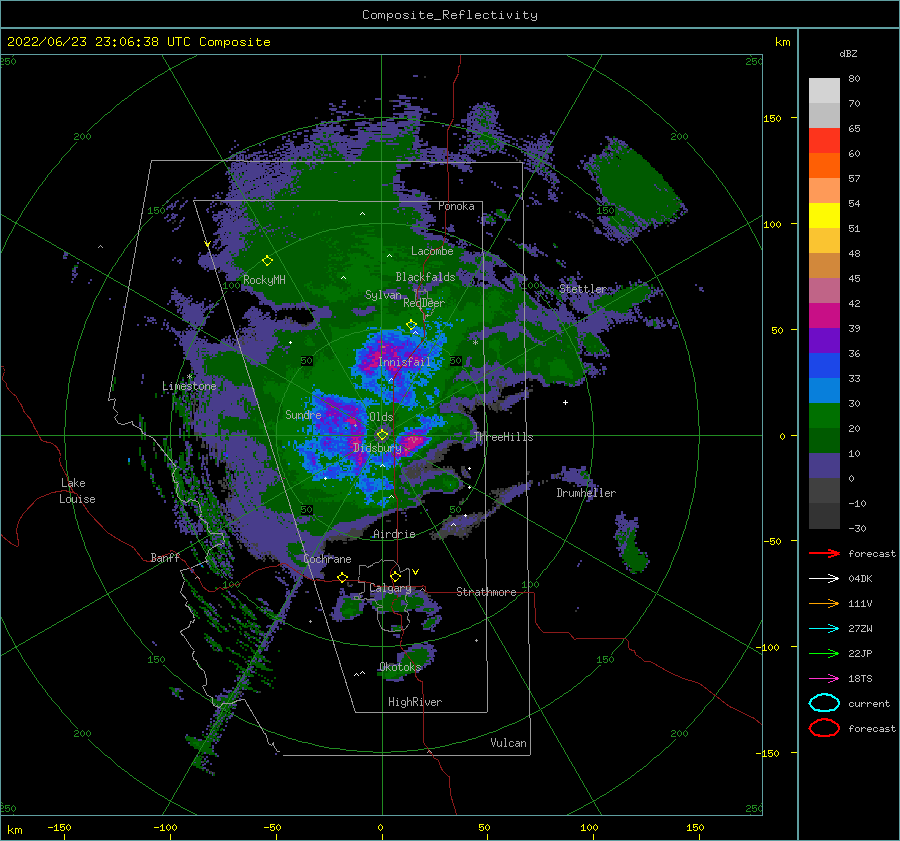Screen dimensions: 900x841
Task: Click the Cochrane city label
Action: (327, 559)
